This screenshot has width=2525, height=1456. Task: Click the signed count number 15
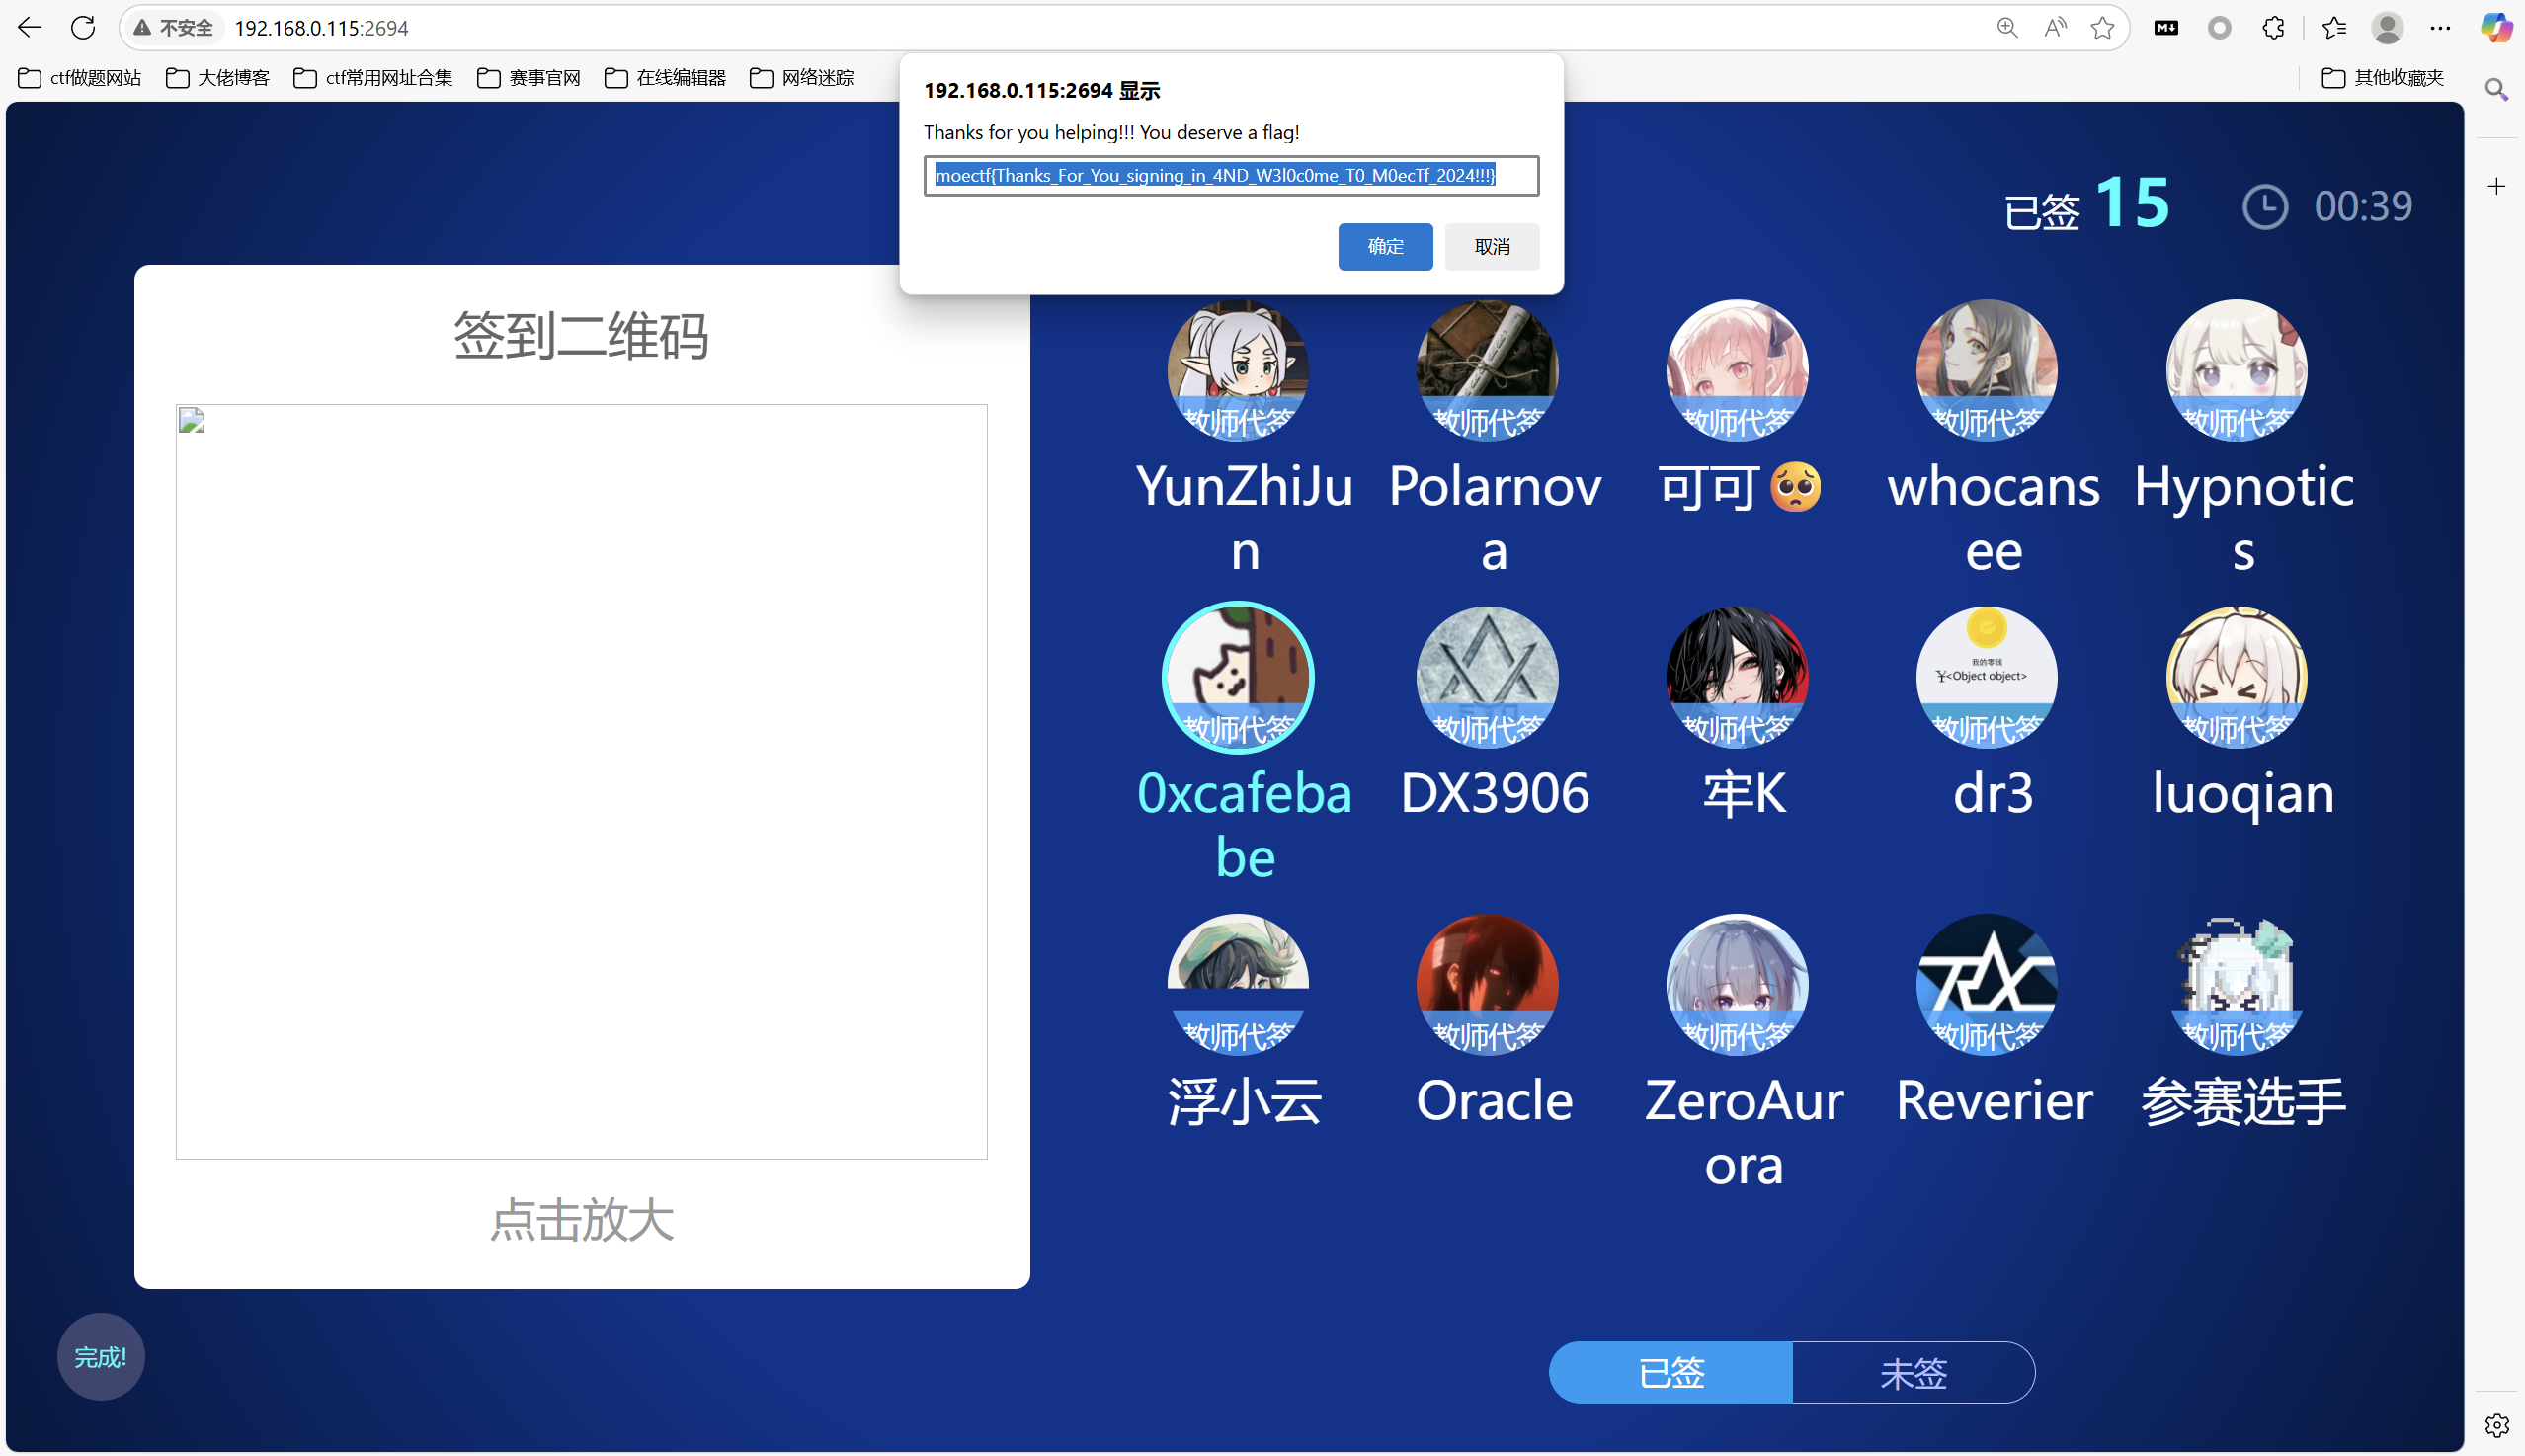2132,203
